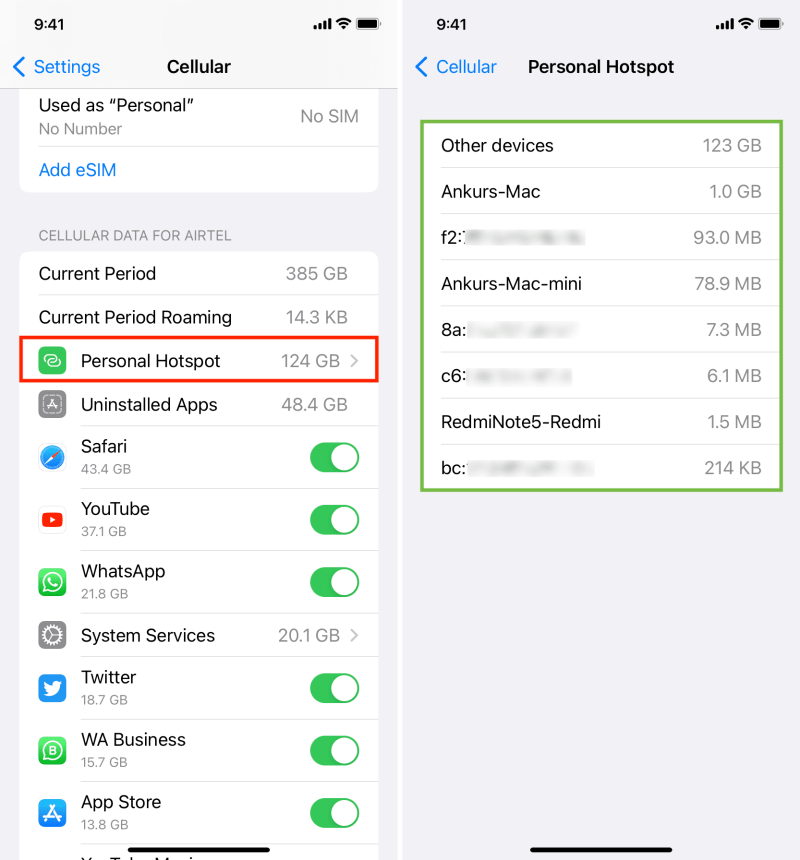Expand System Services 20.1 GB chevron
This screenshot has height=860, width=800.
[354, 635]
